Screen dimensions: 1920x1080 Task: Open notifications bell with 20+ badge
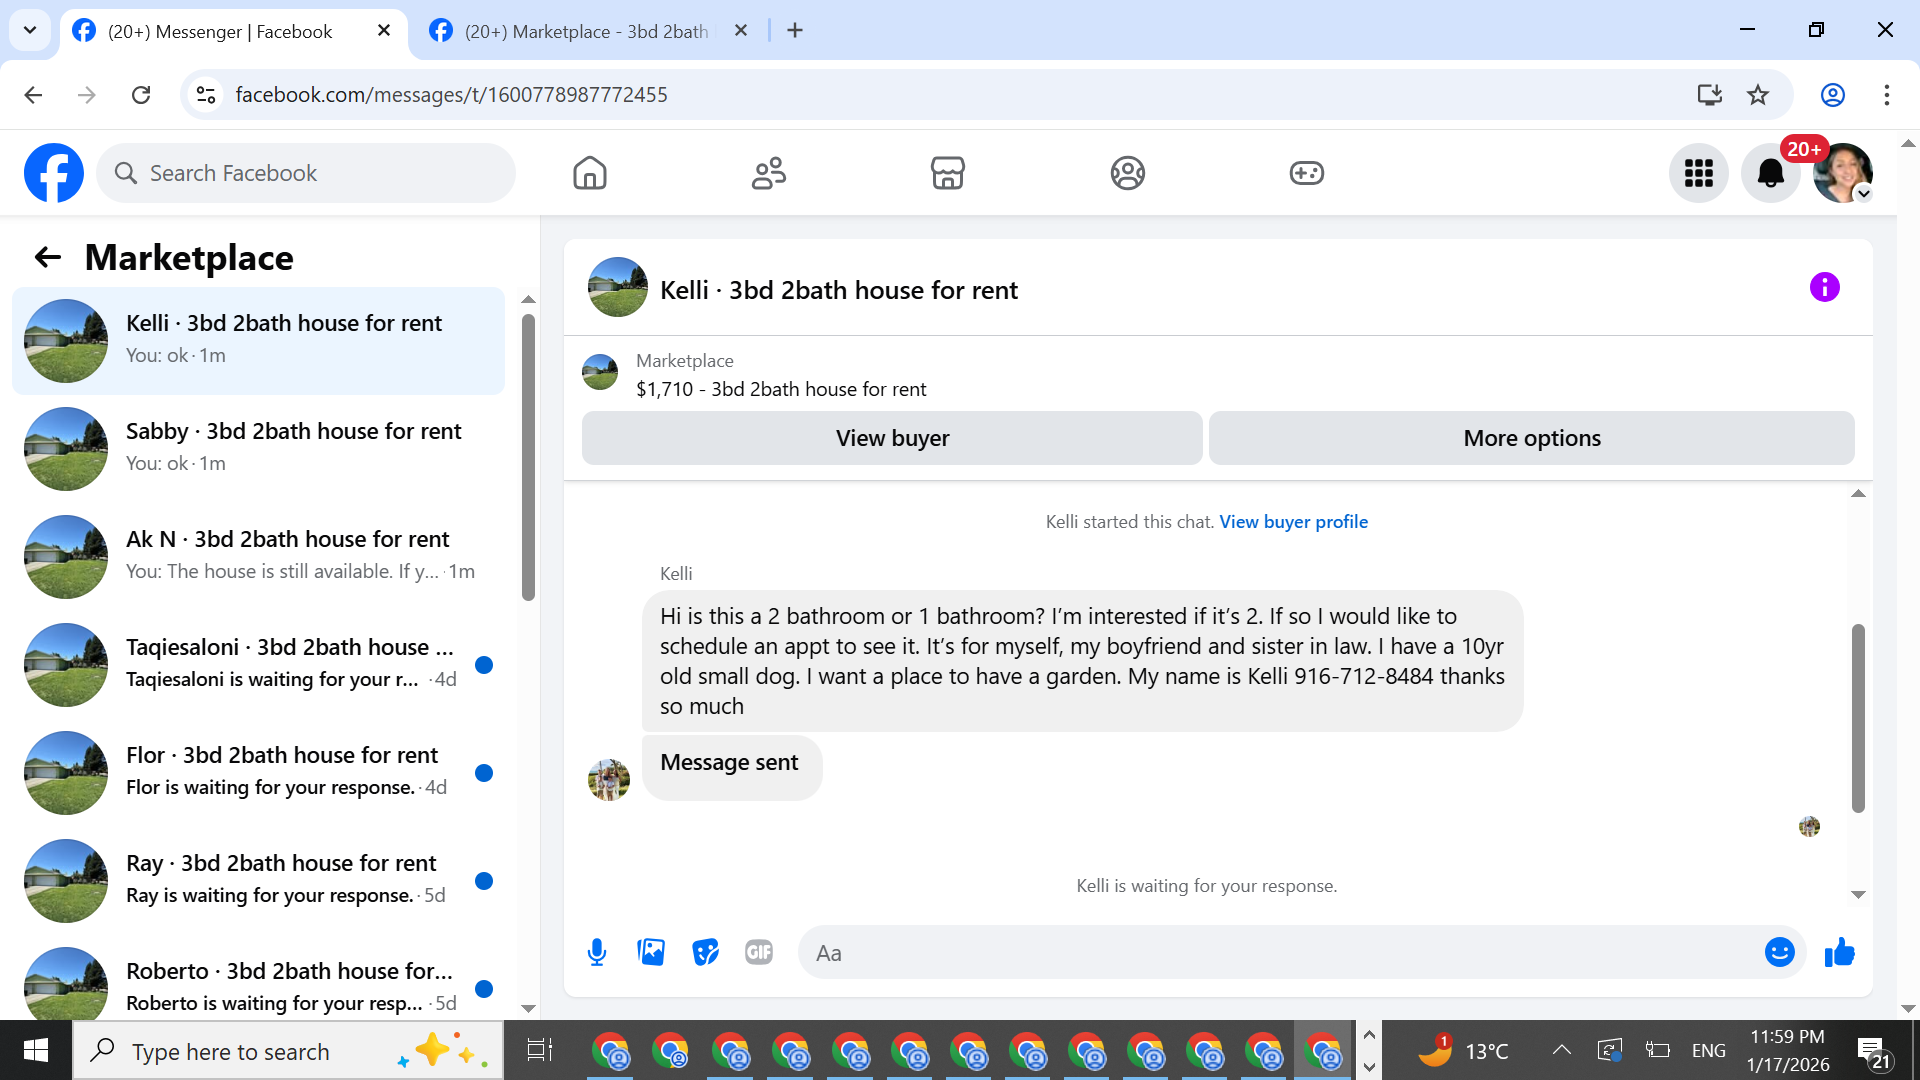(x=1770, y=173)
